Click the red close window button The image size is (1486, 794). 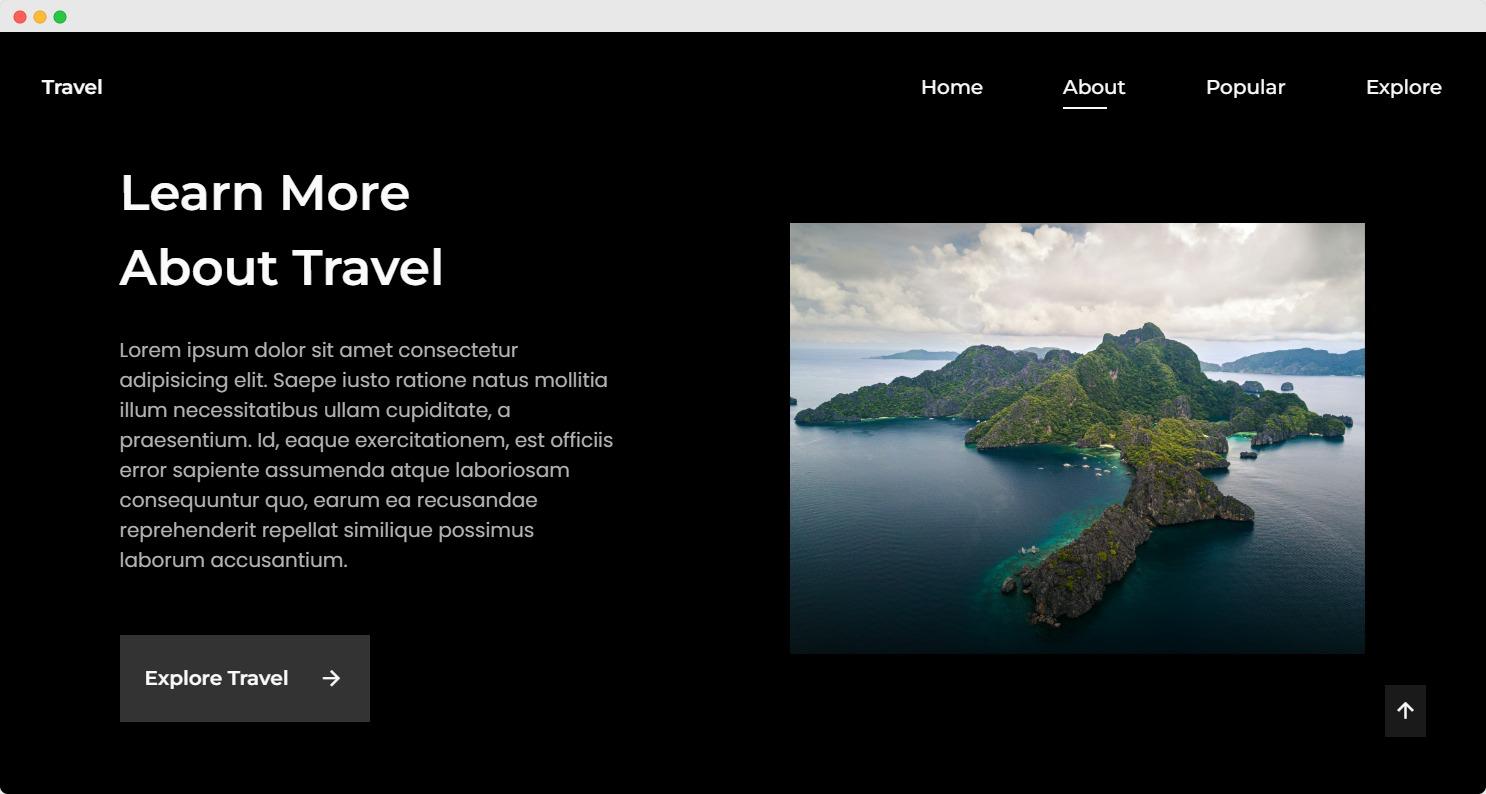tap(20, 17)
